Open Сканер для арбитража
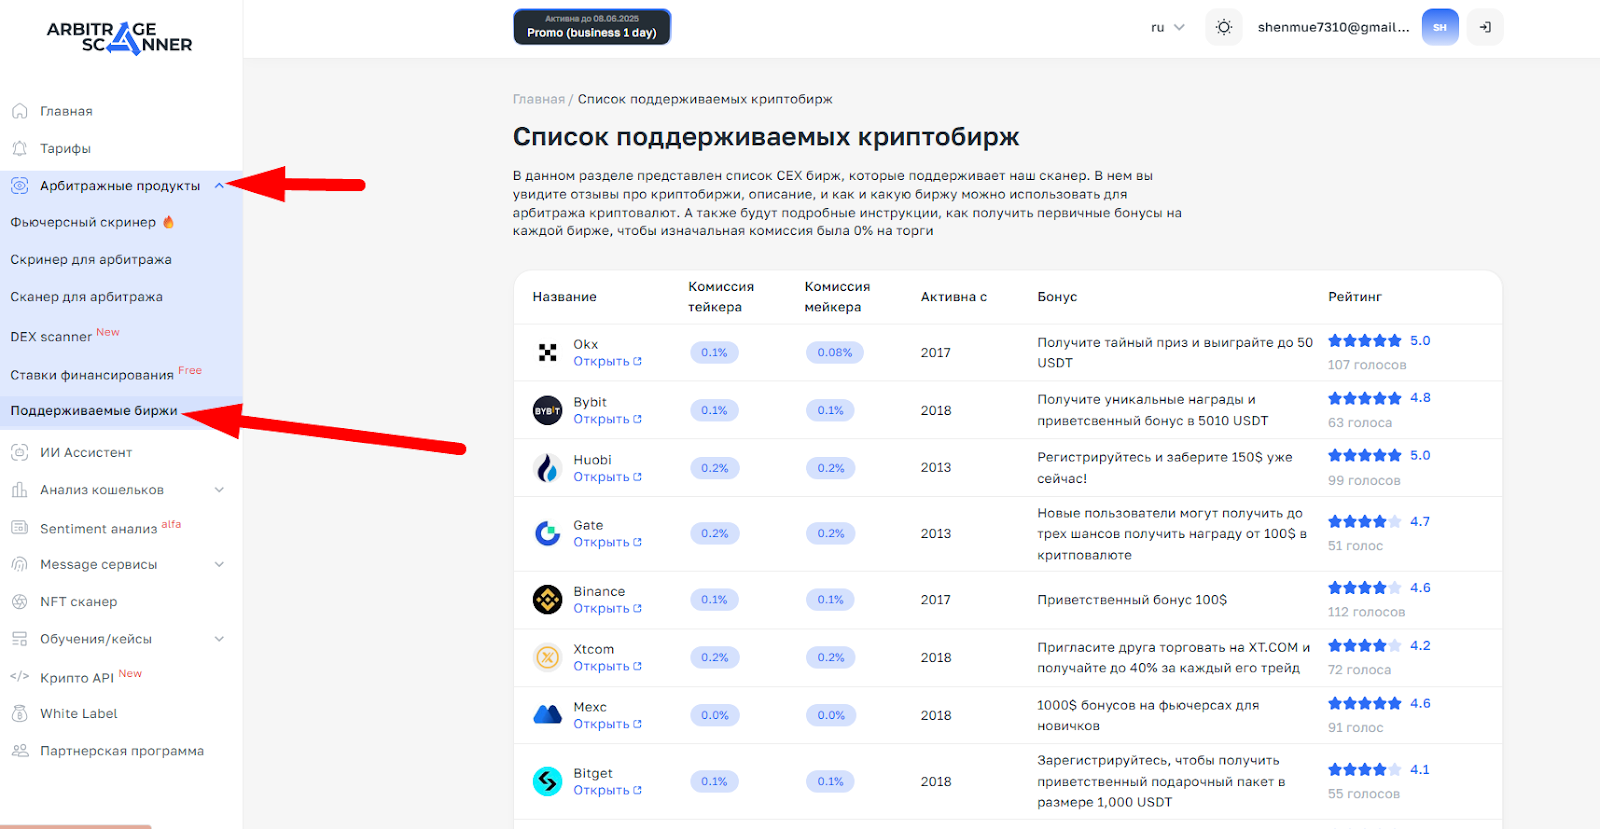1600x829 pixels. click(86, 297)
